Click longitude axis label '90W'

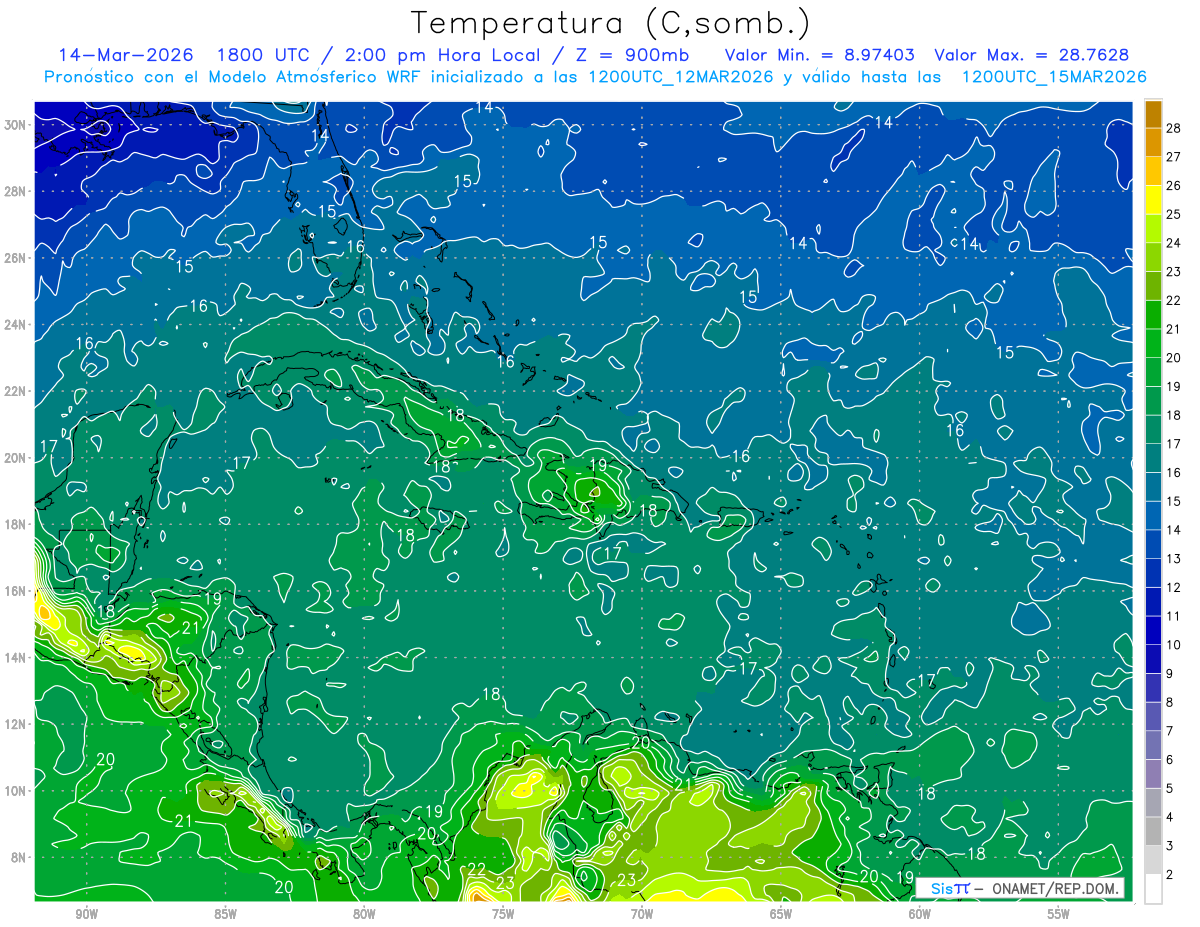86,914
